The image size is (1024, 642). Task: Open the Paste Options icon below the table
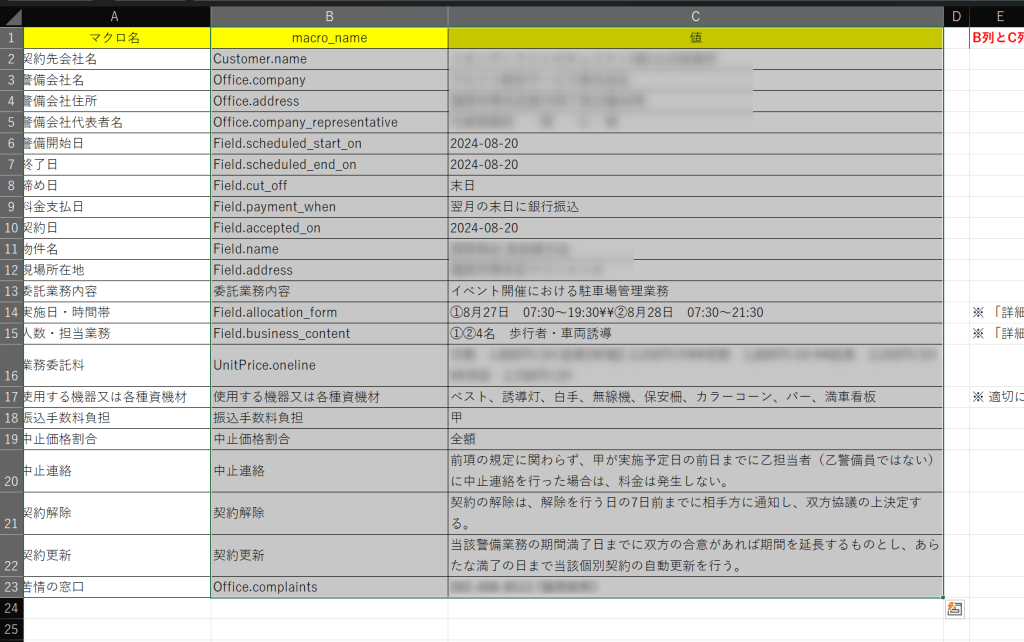click(955, 608)
